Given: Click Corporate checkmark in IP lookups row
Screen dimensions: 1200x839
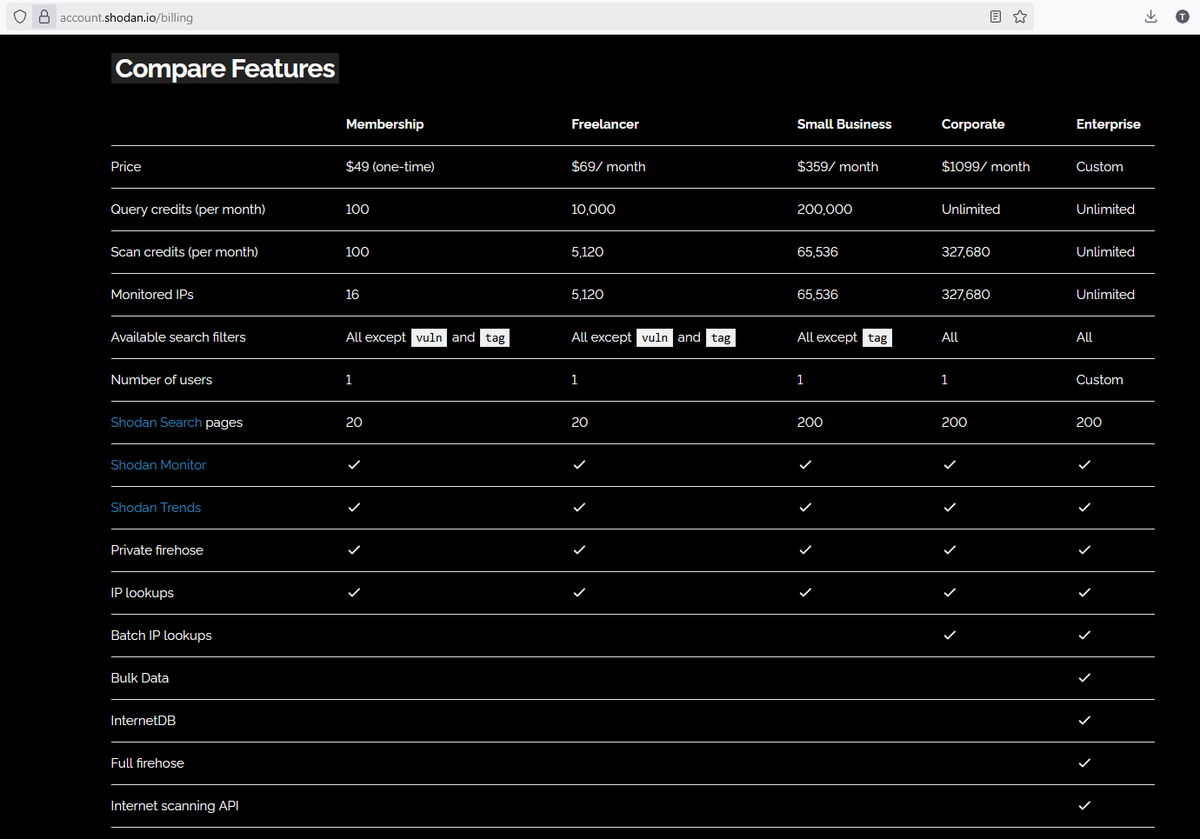Looking at the screenshot, I should point(949,593).
